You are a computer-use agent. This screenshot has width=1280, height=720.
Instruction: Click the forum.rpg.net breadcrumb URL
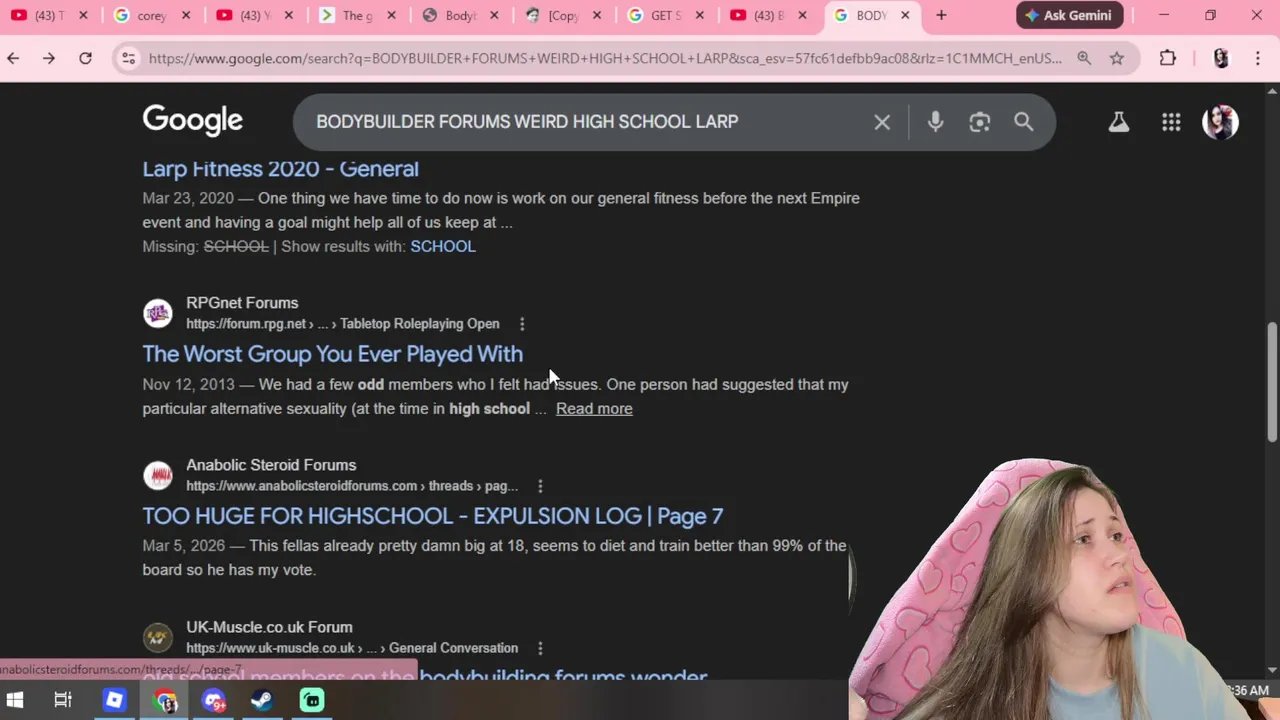(x=342, y=324)
